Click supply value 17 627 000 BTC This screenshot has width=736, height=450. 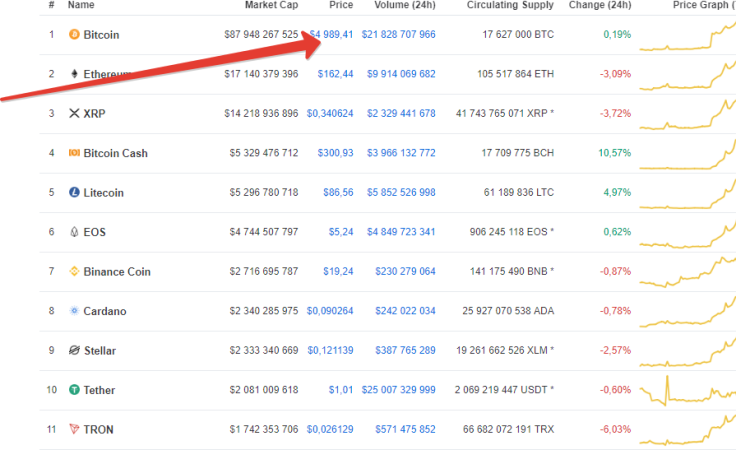(x=518, y=34)
